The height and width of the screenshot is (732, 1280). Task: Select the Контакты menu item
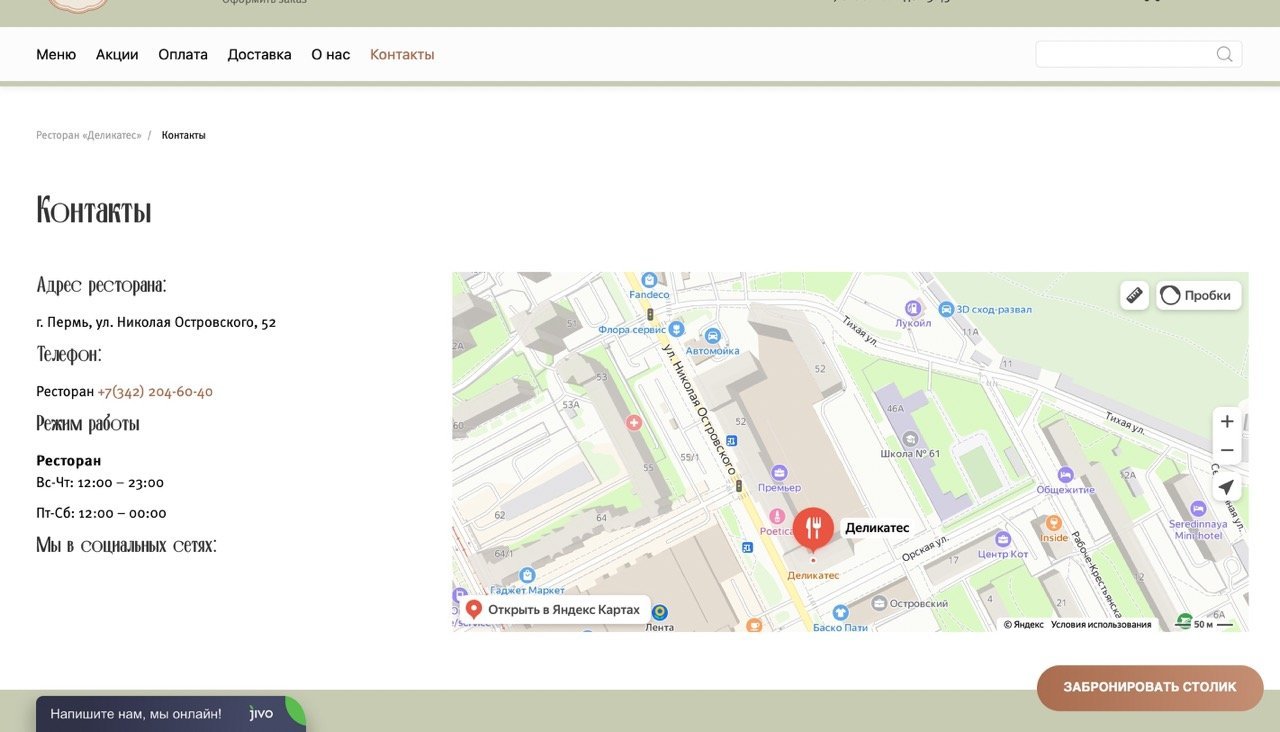pos(402,54)
